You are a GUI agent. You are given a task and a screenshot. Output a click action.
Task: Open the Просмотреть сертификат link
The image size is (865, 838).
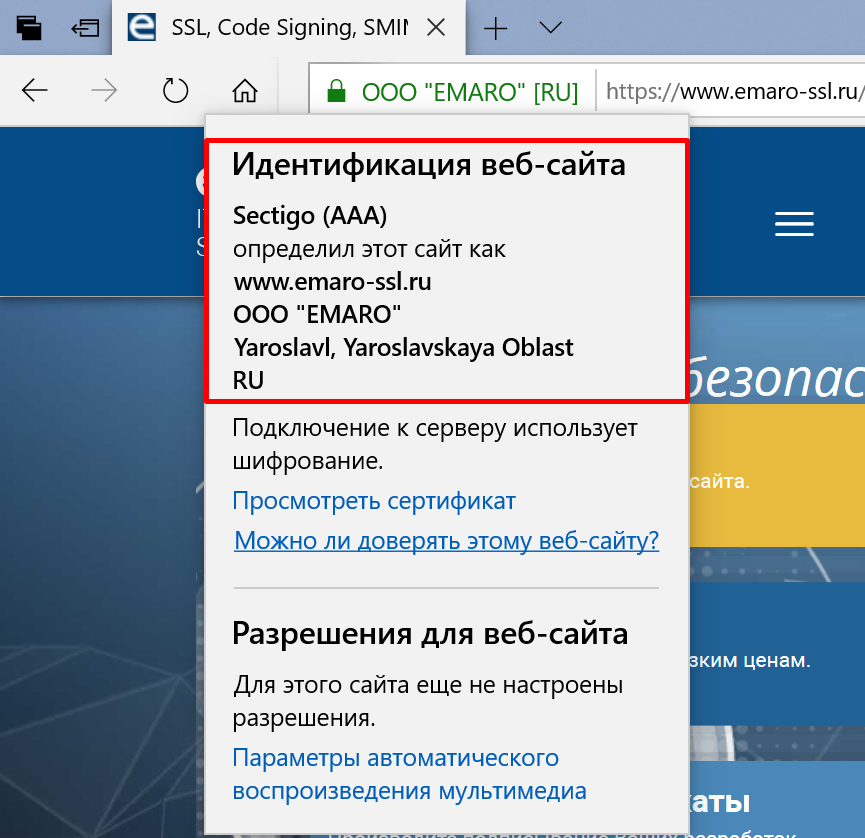pyautogui.click(x=374, y=501)
